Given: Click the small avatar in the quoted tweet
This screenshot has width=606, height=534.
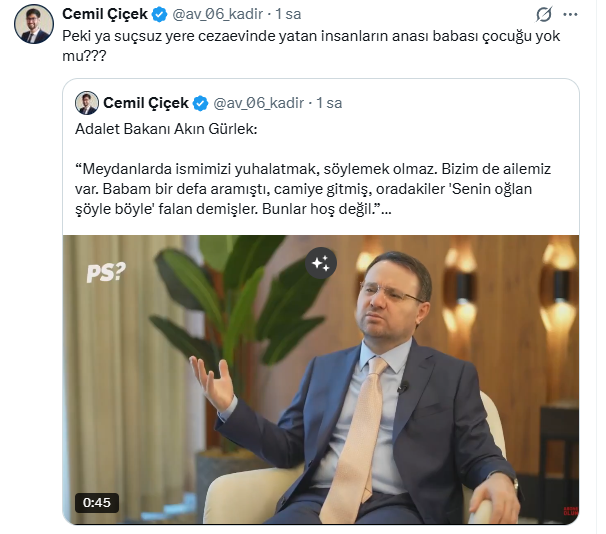Looking at the screenshot, I should tap(87, 103).
